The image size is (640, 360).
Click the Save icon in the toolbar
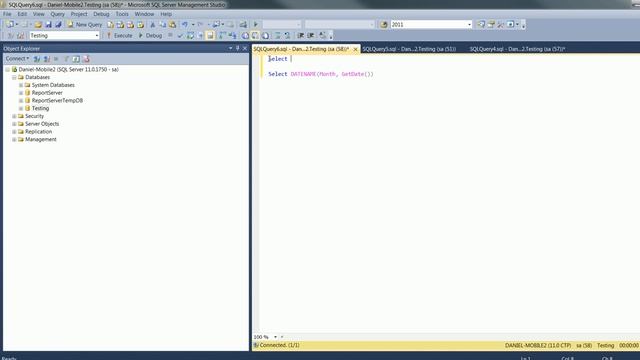pos(49,24)
